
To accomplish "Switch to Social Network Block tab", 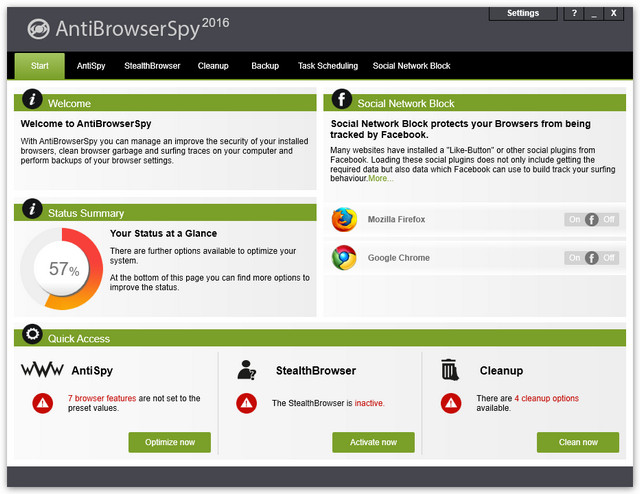I will (411, 66).
